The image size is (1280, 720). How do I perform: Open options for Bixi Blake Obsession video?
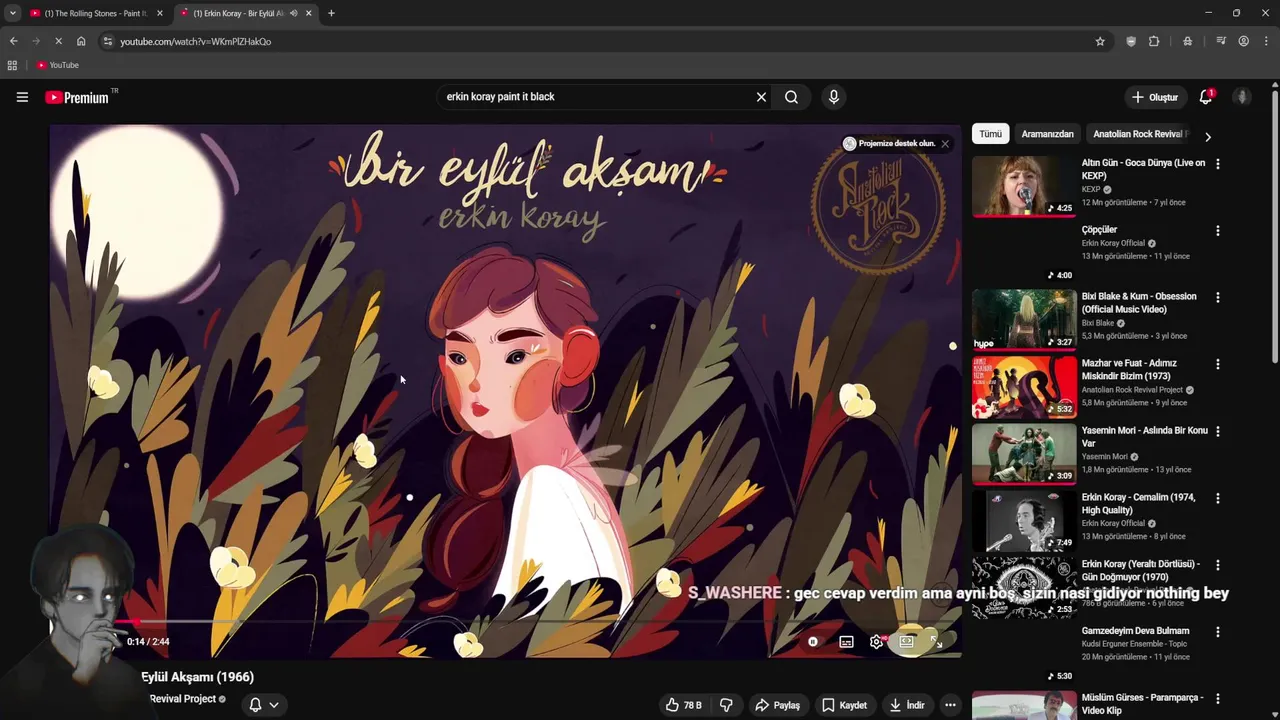[1217, 297]
